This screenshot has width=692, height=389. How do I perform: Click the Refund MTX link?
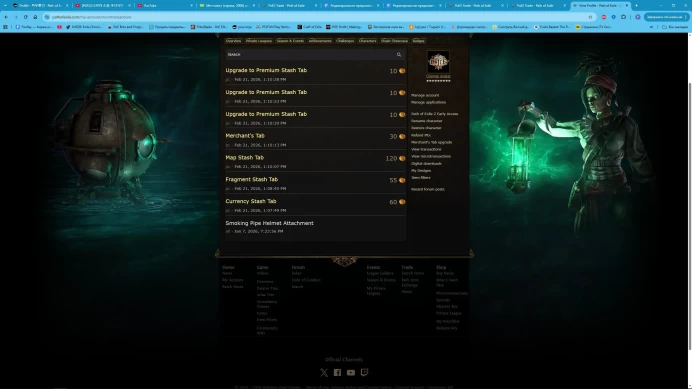pyautogui.click(x=421, y=135)
